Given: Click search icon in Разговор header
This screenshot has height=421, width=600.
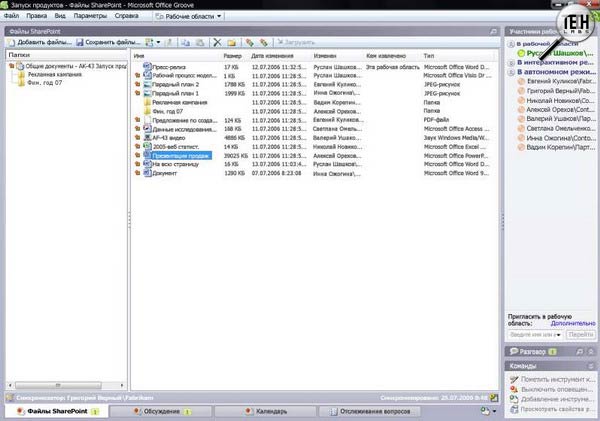Looking at the screenshot, I should pos(580,351).
